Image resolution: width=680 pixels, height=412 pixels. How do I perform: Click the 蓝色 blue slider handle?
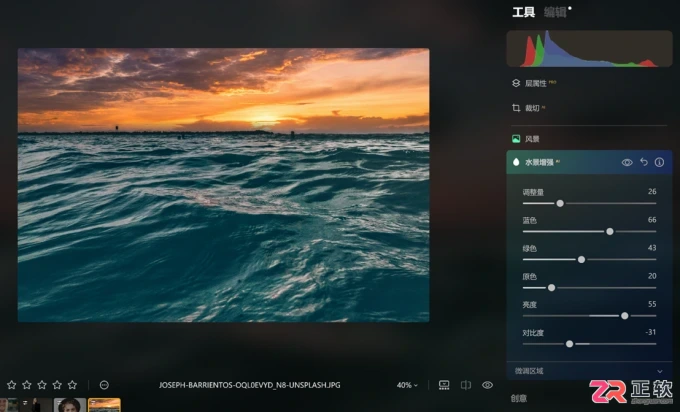610,232
